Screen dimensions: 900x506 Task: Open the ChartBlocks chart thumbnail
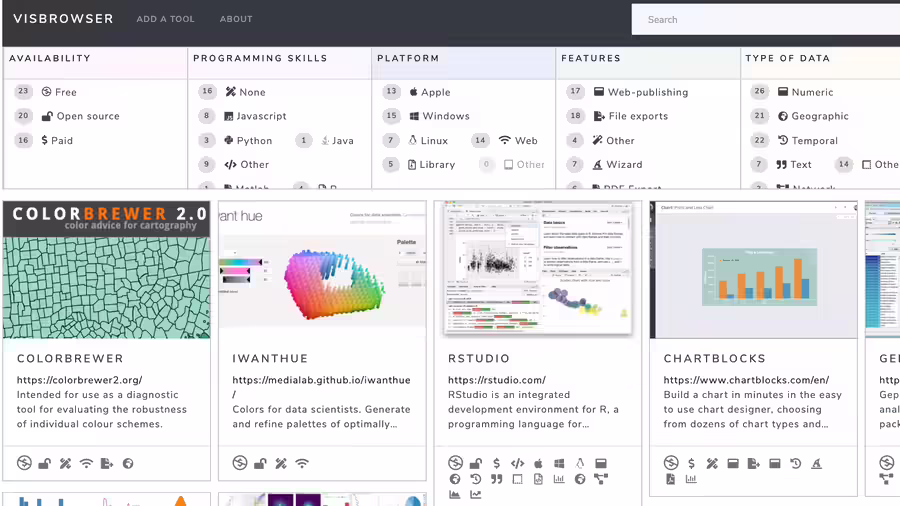[x=754, y=270]
